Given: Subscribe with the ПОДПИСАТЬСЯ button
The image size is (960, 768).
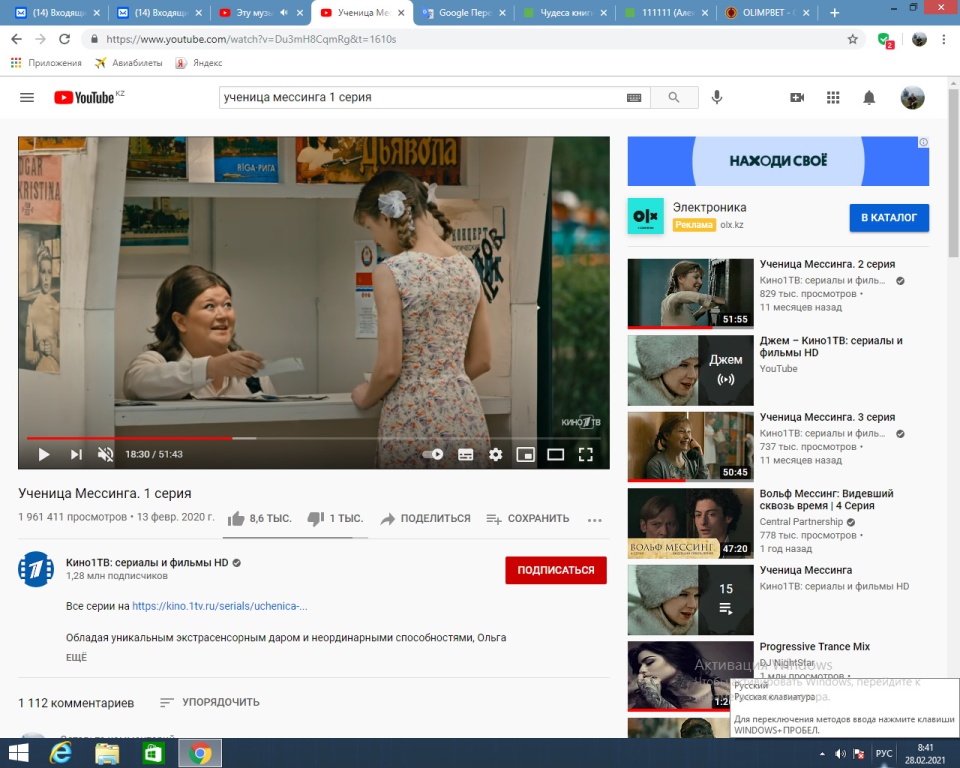Looking at the screenshot, I should [556, 570].
